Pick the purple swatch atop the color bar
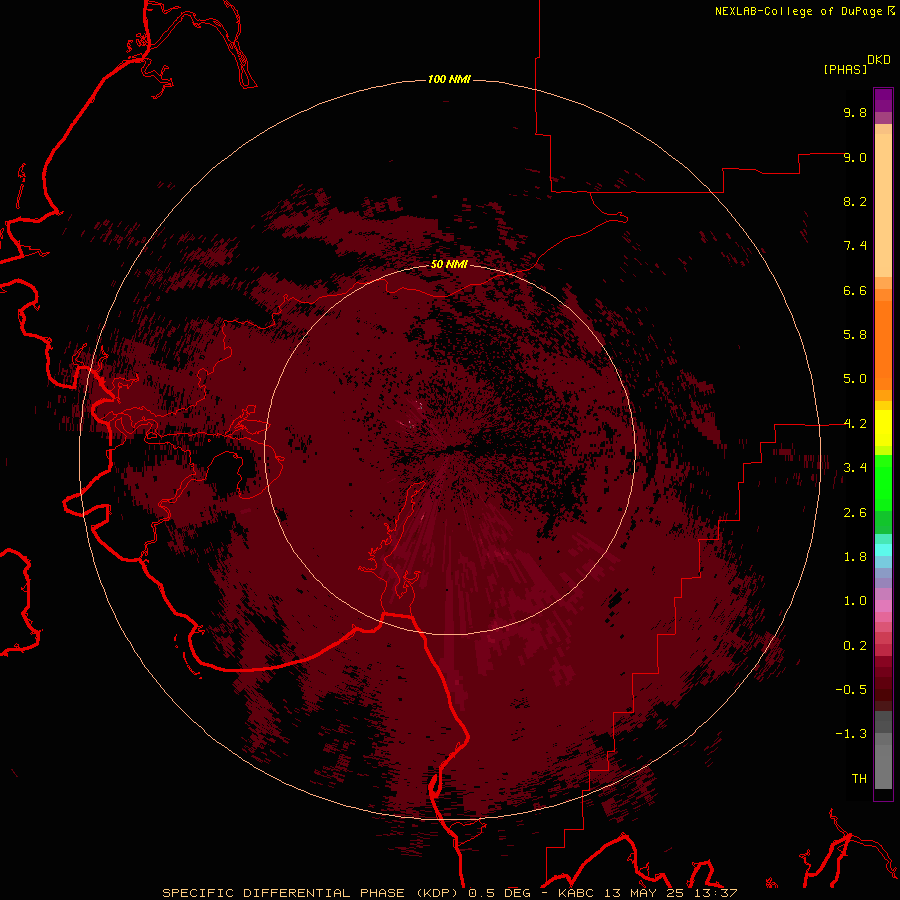This screenshot has width=900, height=900. pos(883,100)
